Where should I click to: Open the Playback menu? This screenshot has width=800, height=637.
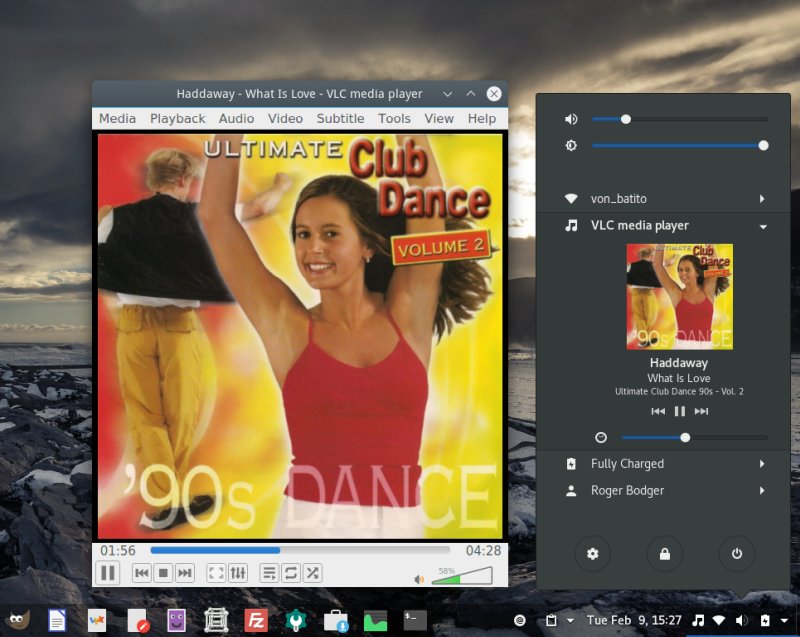[177, 118]
